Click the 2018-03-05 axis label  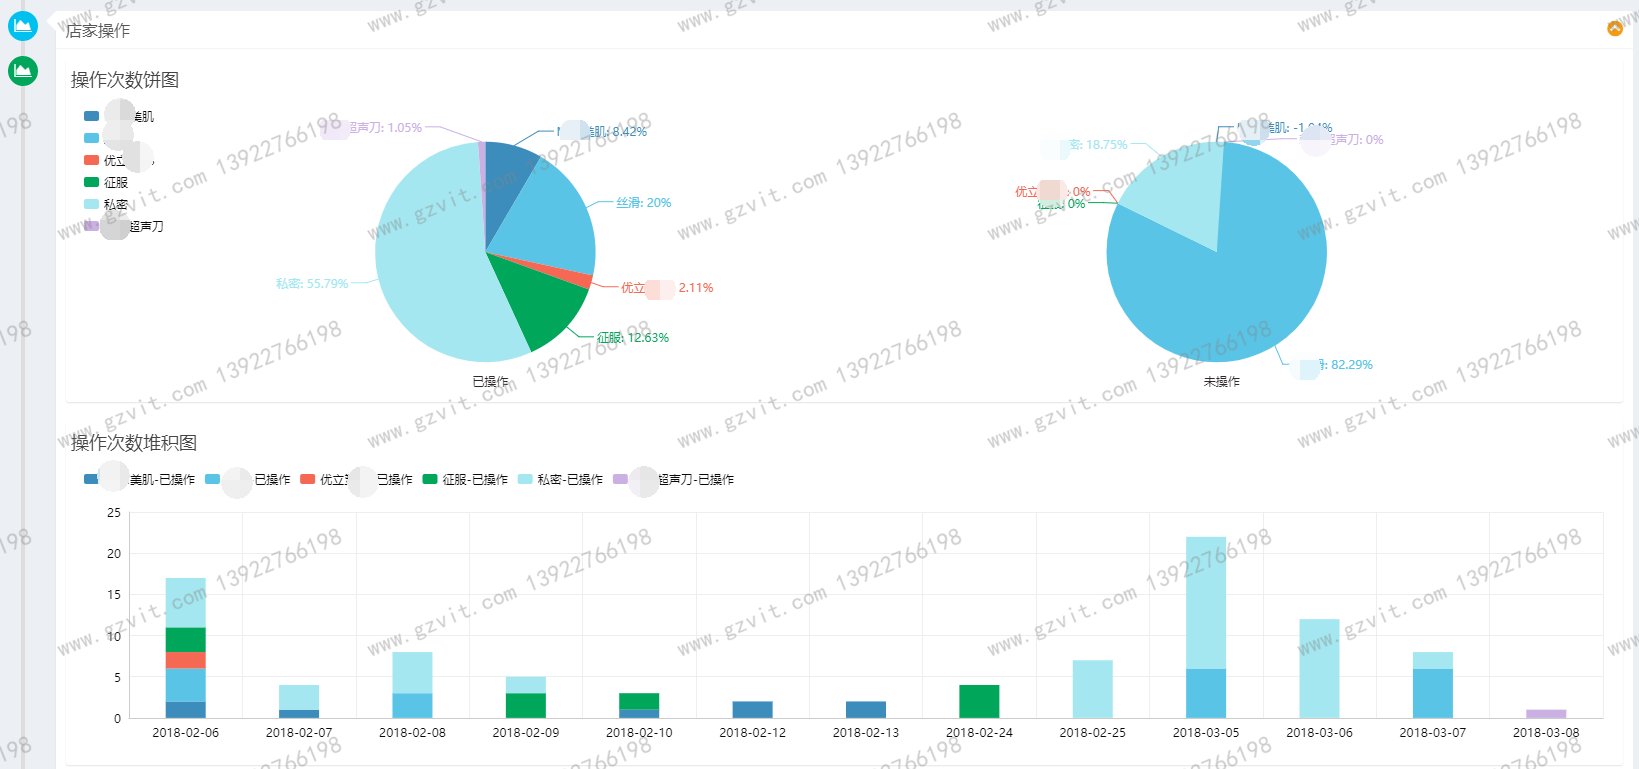[1206, 733]
